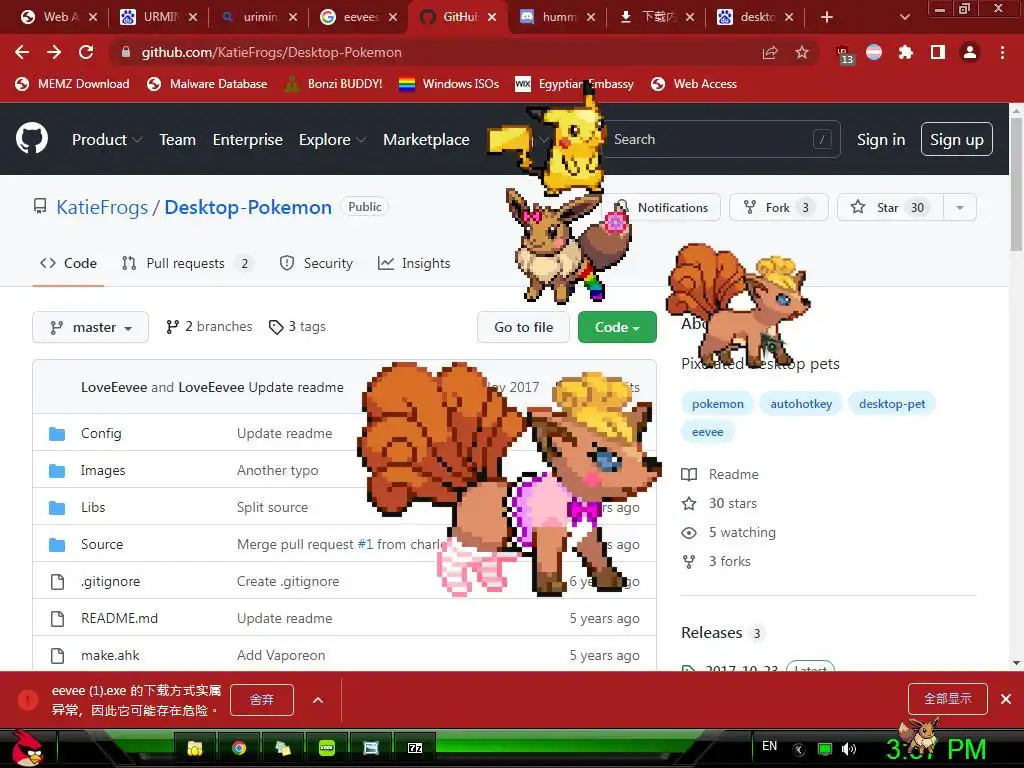
Task: Expand the Star list dropdown arrow
Action: [959, 208]
